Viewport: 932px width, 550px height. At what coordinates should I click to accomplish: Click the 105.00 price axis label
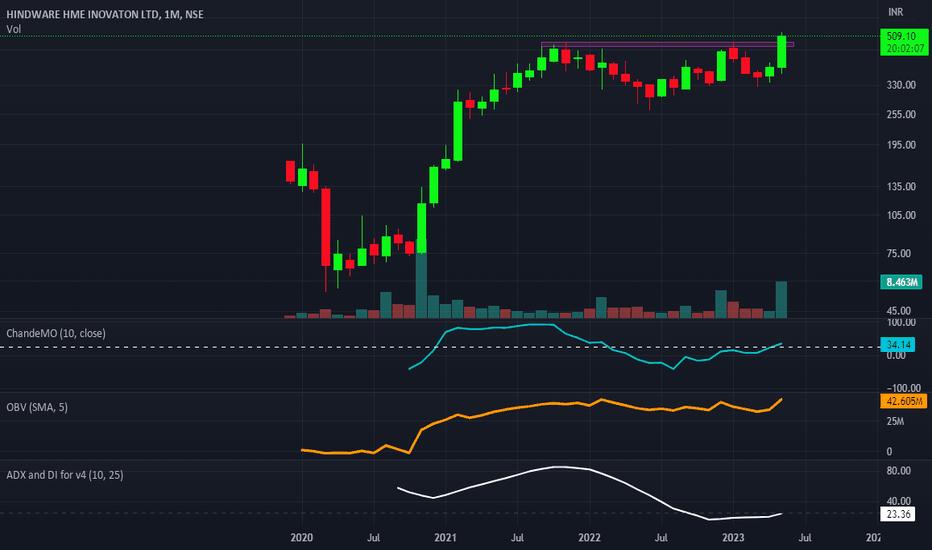pyautogui.click(x=901, y=215)
